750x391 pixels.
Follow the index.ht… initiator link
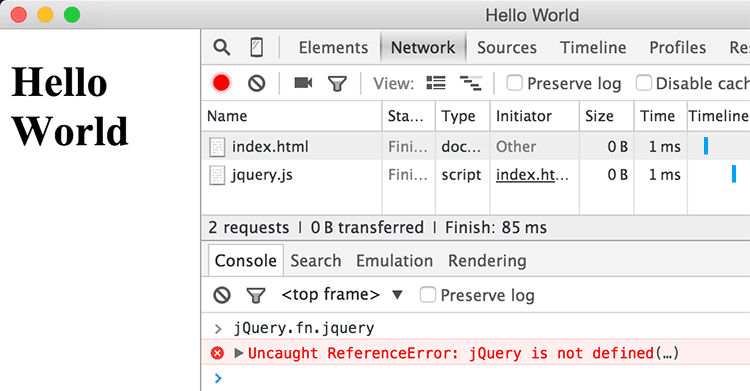[532, 175]
